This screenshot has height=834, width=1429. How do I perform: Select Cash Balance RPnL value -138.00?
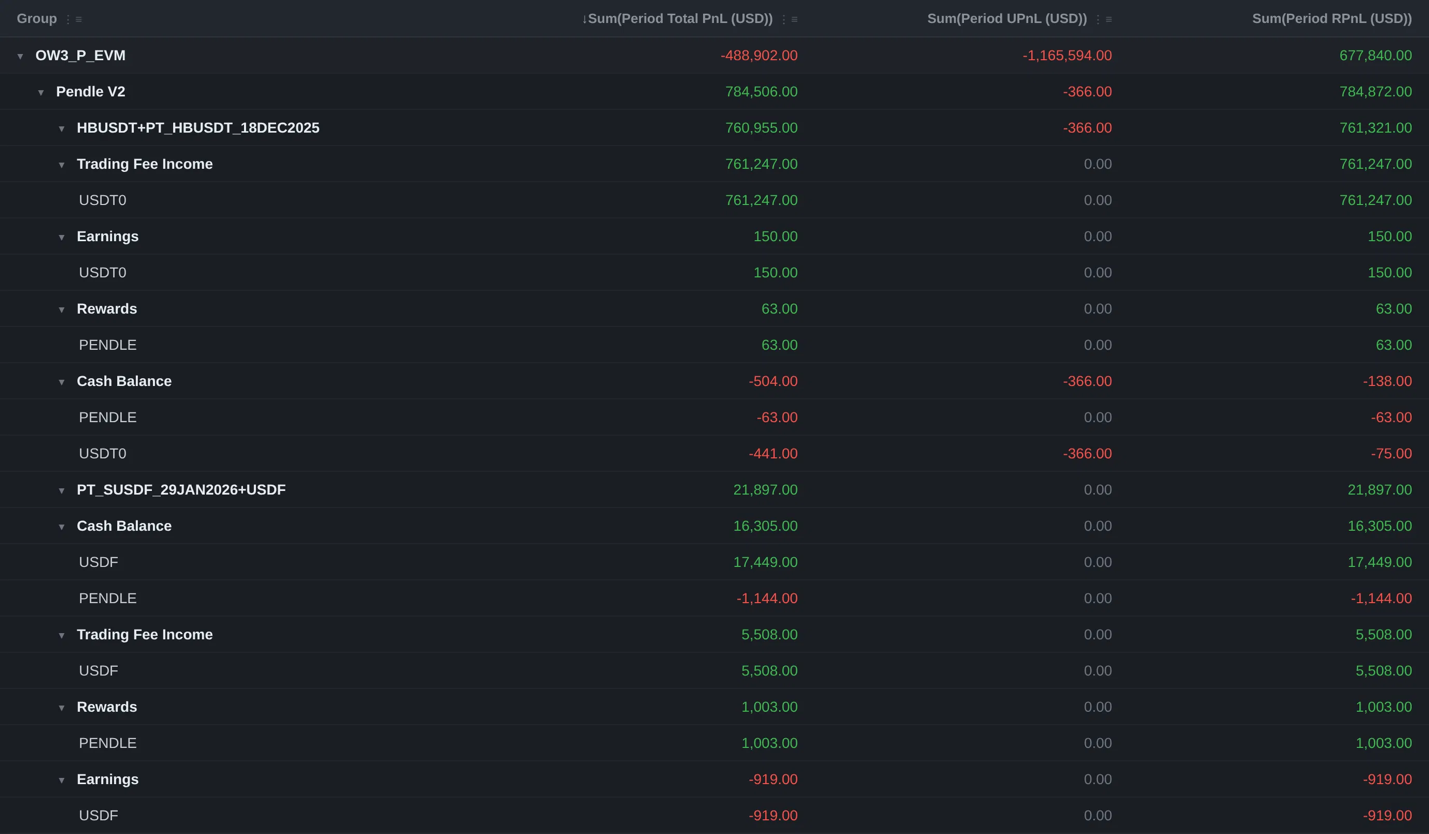[1387, 381]
